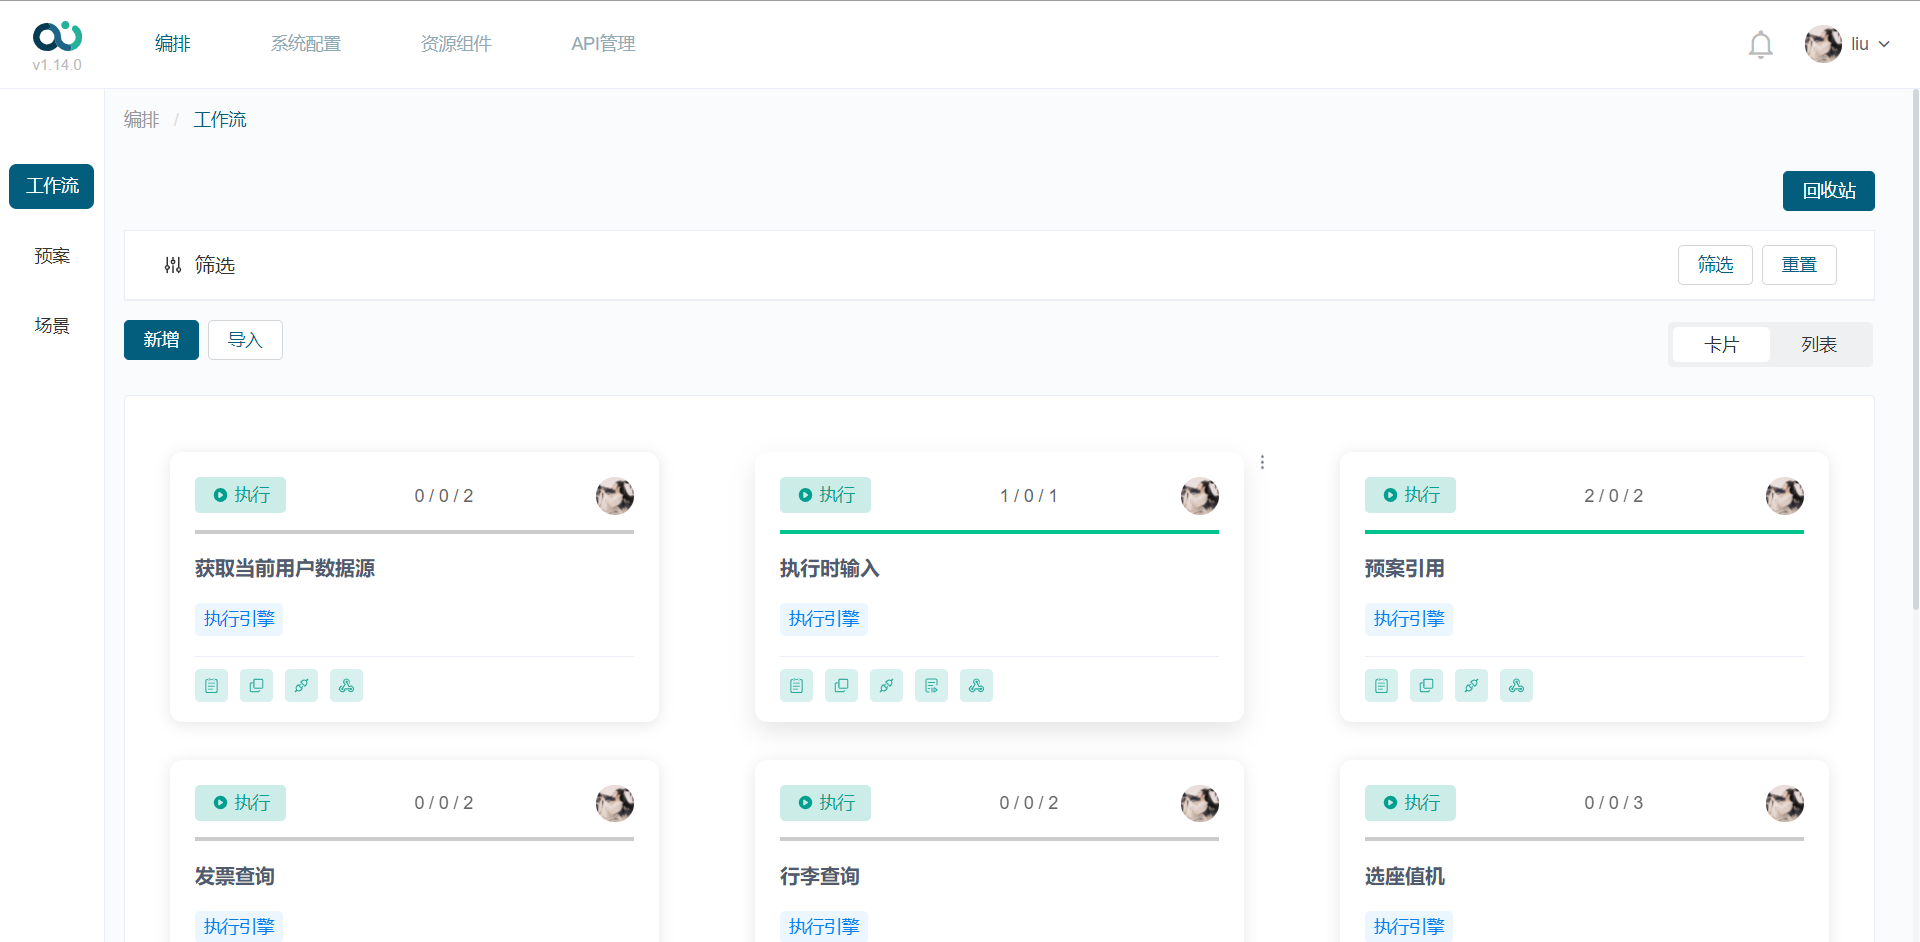1920x942 pixels.
Task: Switch to 列表 list view
Action: 1819,345
